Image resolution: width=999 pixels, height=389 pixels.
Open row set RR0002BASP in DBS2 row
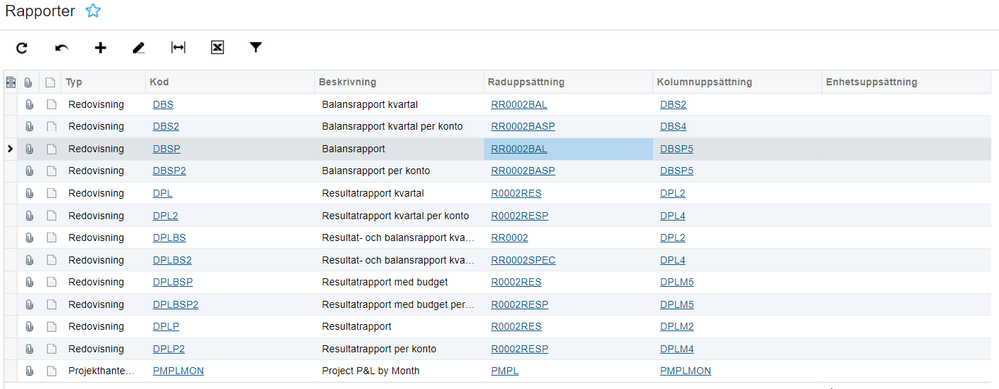(x=522, y=127)
